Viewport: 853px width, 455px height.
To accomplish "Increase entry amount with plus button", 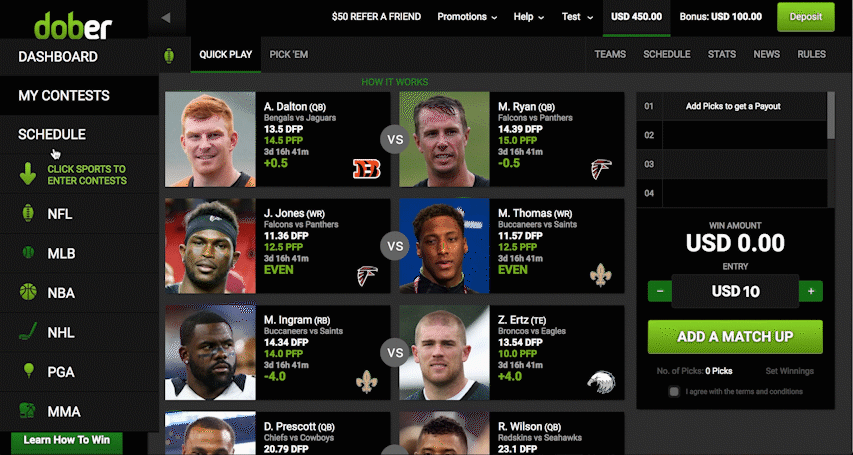I will [811, 291].
